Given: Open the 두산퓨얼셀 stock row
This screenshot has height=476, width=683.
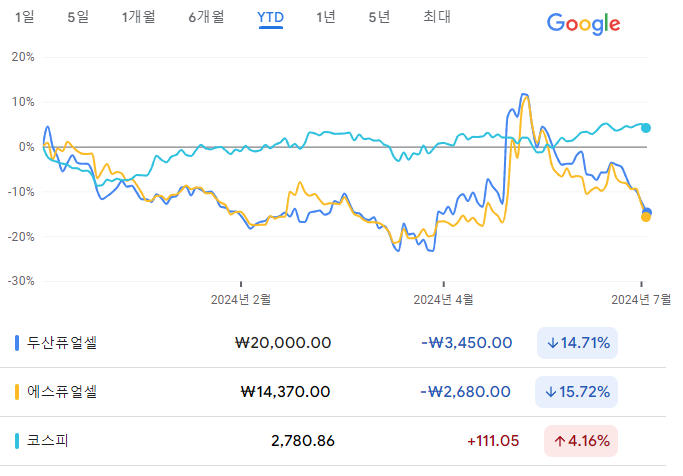Looking at the screenshot, I should (333, 343).
